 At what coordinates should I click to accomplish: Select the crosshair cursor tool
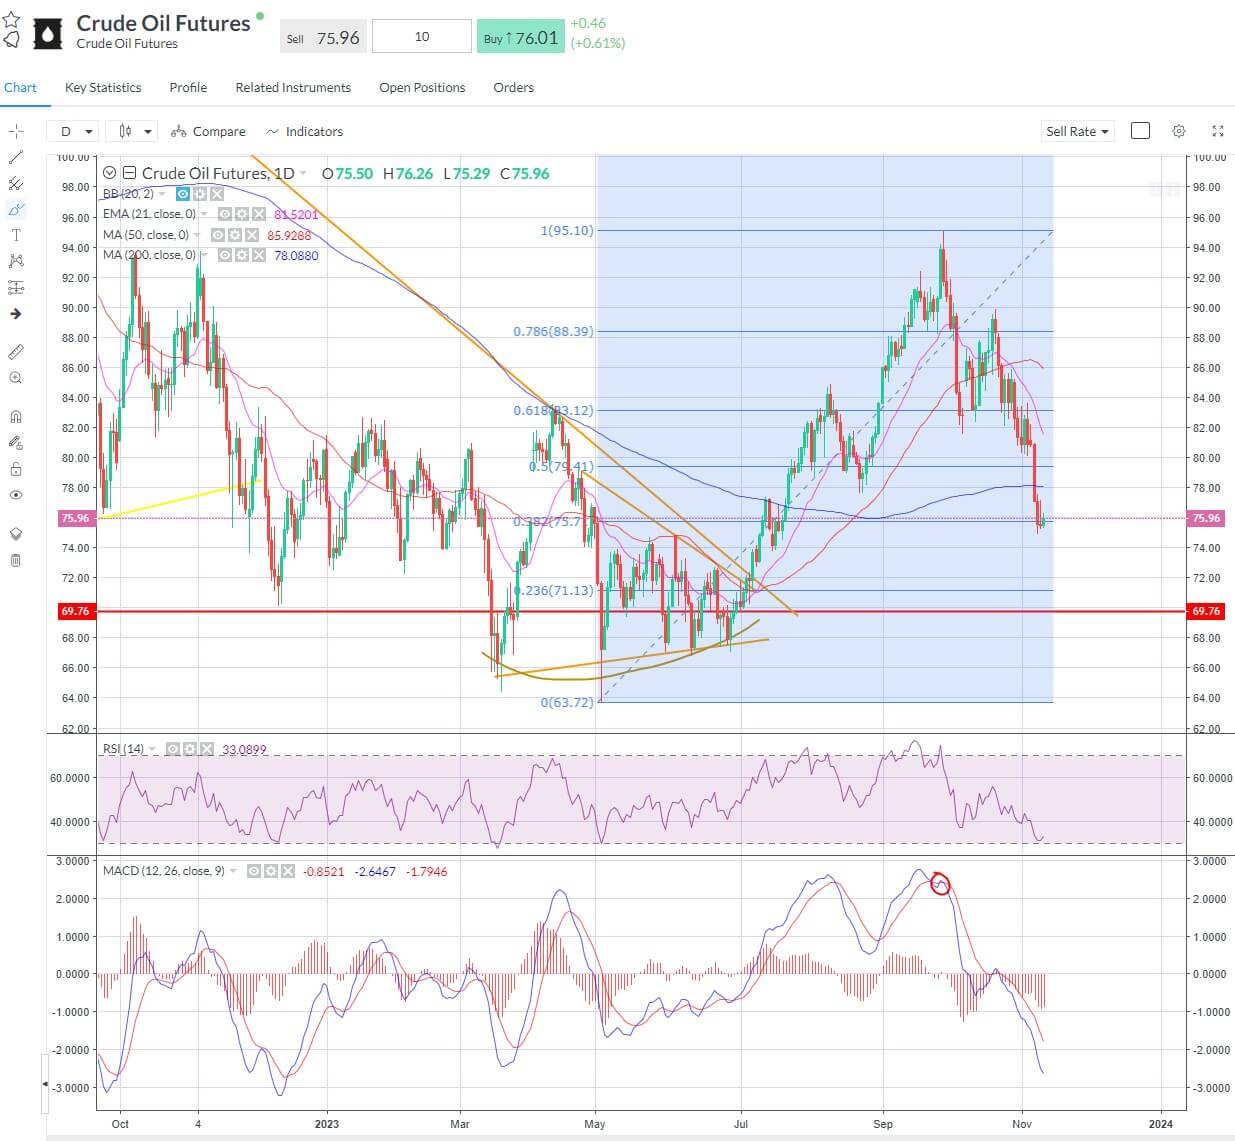15,131
